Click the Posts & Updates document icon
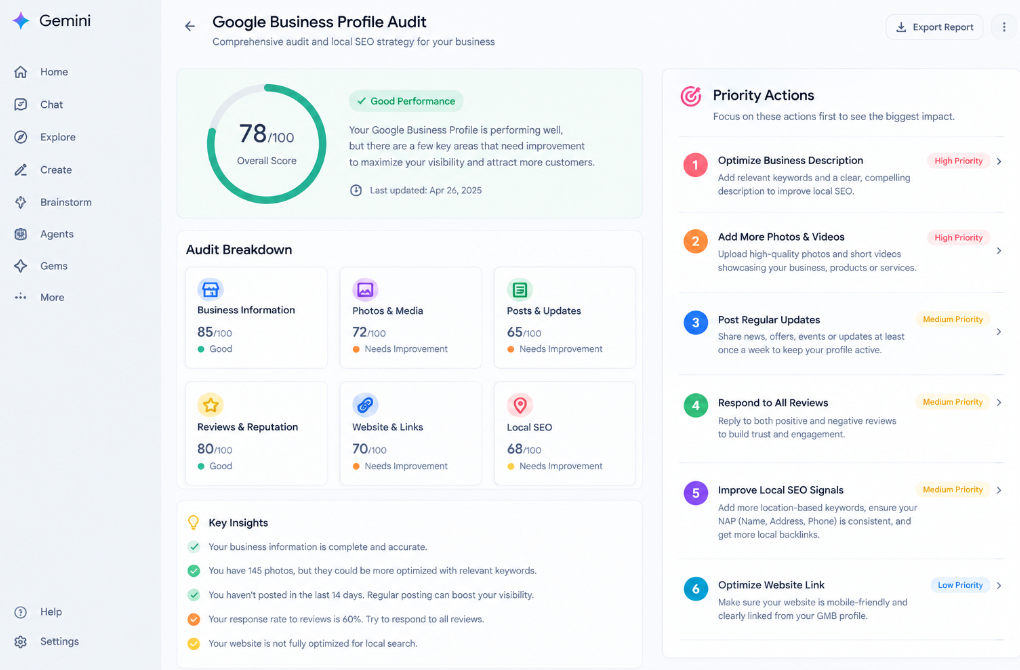Screen dimensions: 1020x670 point(520,289)
